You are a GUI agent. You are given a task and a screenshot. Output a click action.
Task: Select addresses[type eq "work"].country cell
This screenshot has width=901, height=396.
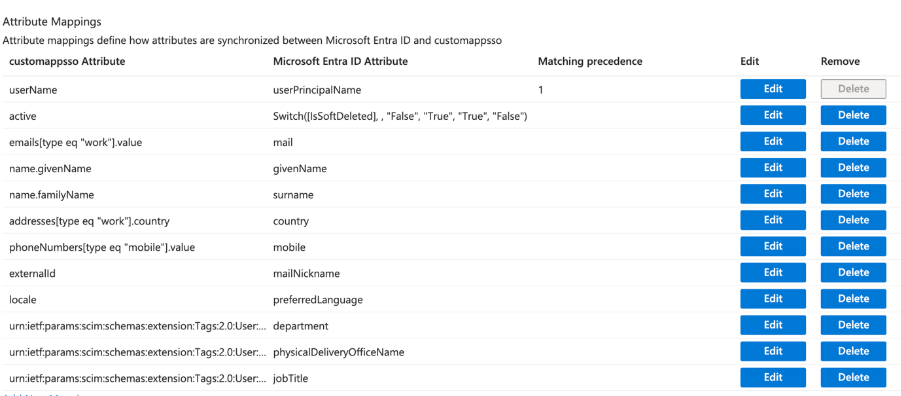click(x=89, y=221)
